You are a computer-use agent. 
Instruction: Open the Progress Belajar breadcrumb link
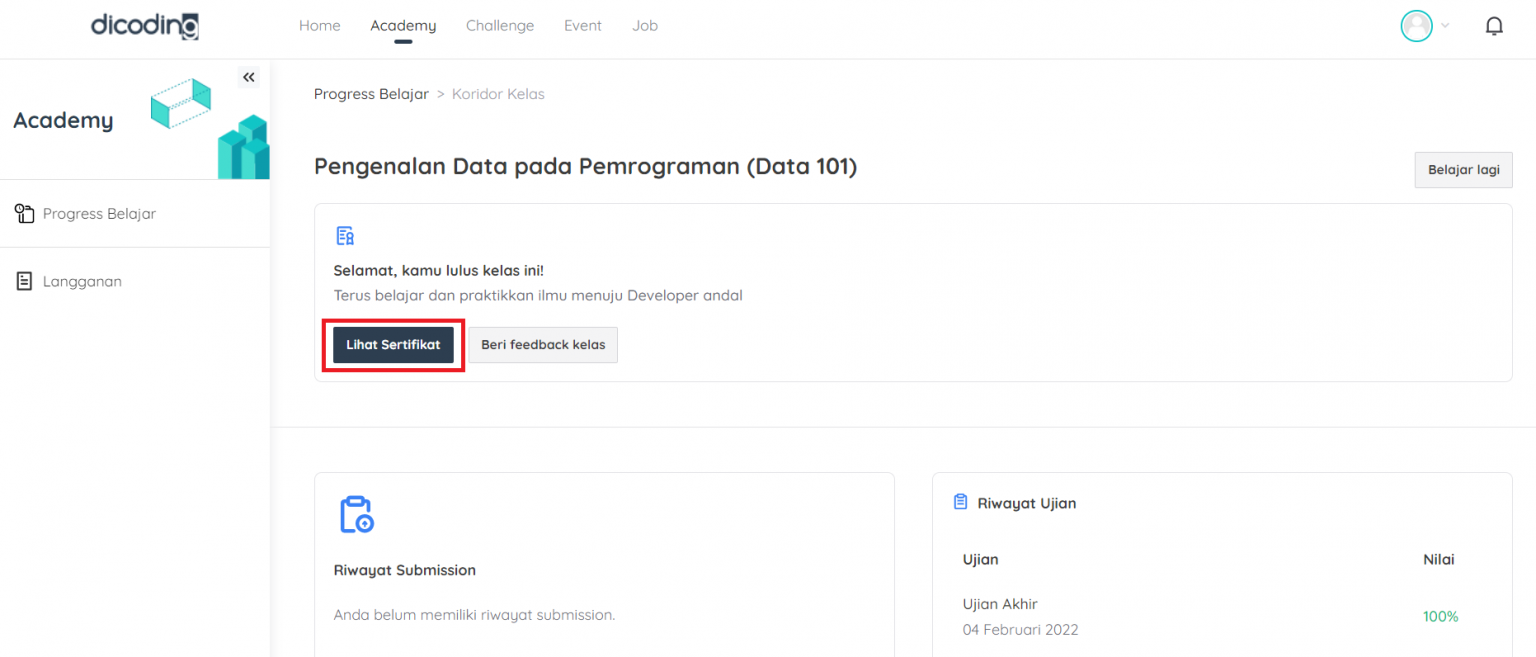(371, 93)
